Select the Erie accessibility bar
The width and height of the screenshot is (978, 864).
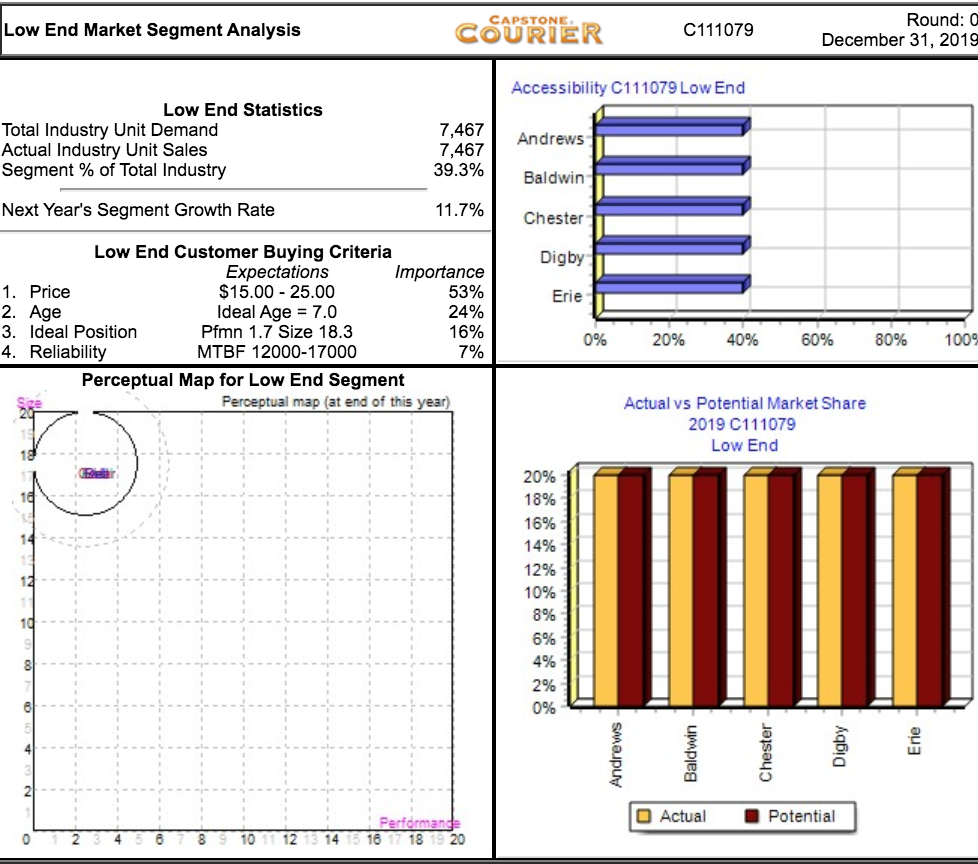(670, 287)
